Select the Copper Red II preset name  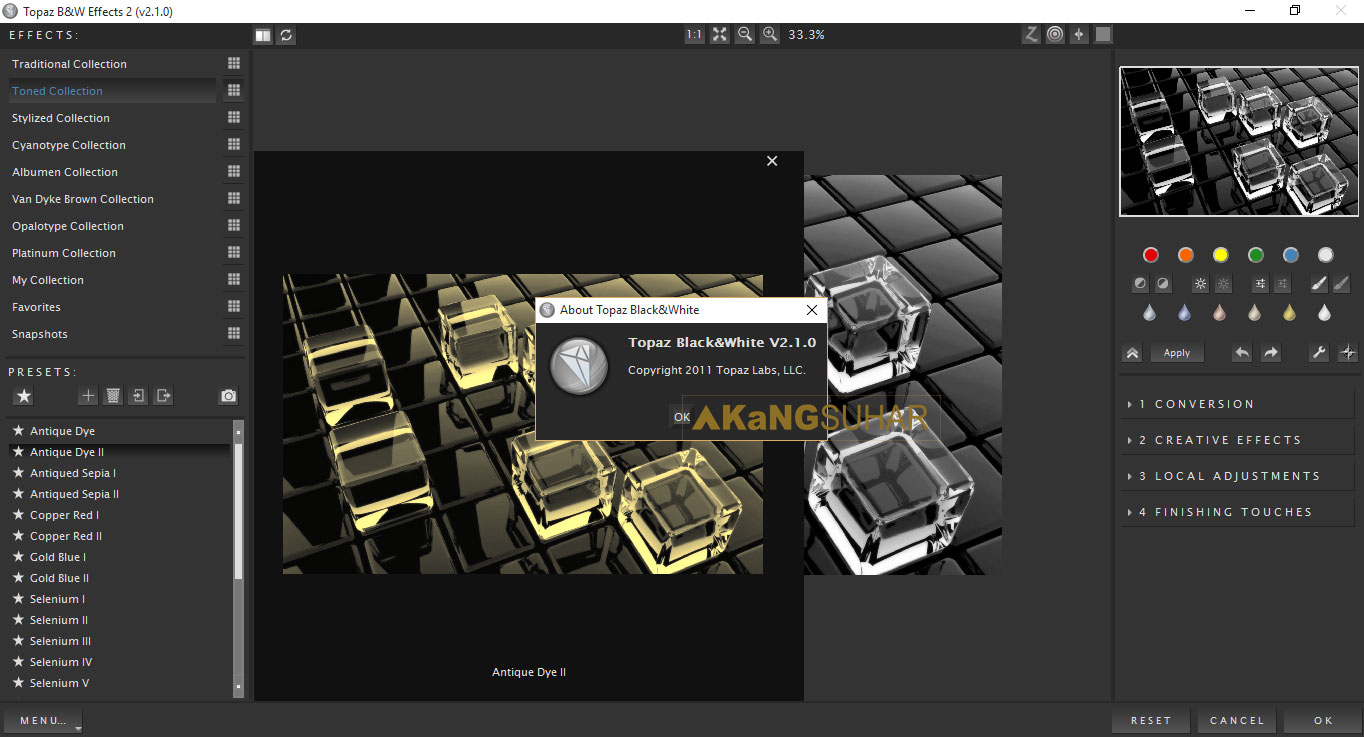click(x=66, y=536)
